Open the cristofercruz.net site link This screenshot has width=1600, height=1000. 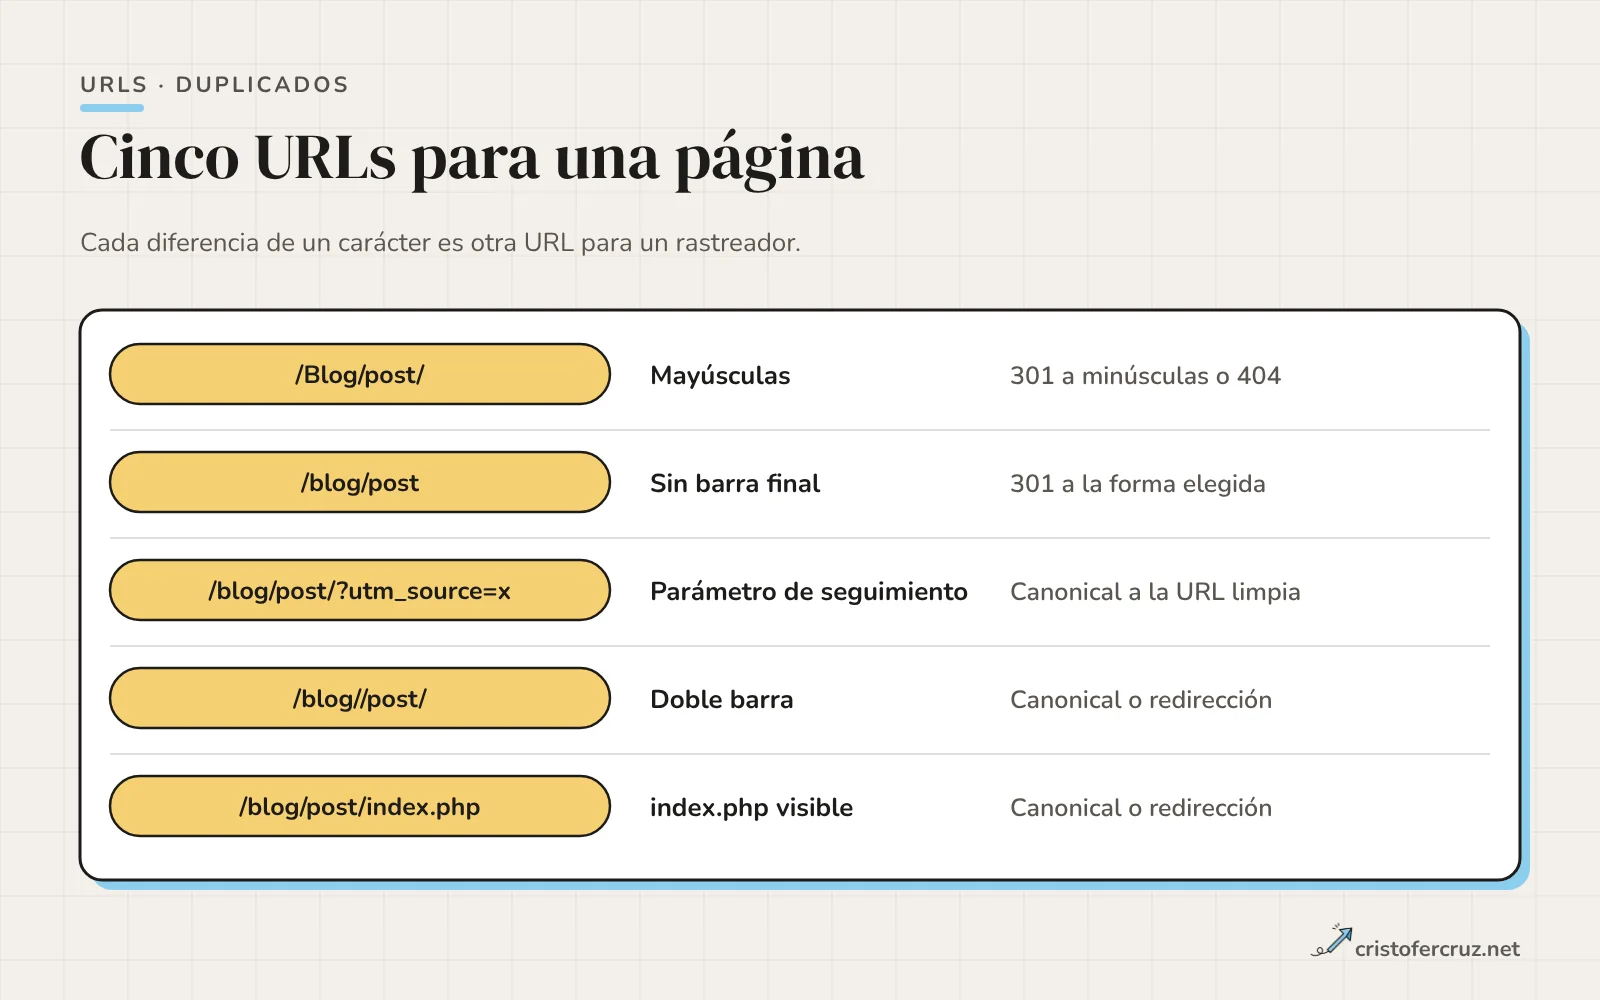point(1437,949)
